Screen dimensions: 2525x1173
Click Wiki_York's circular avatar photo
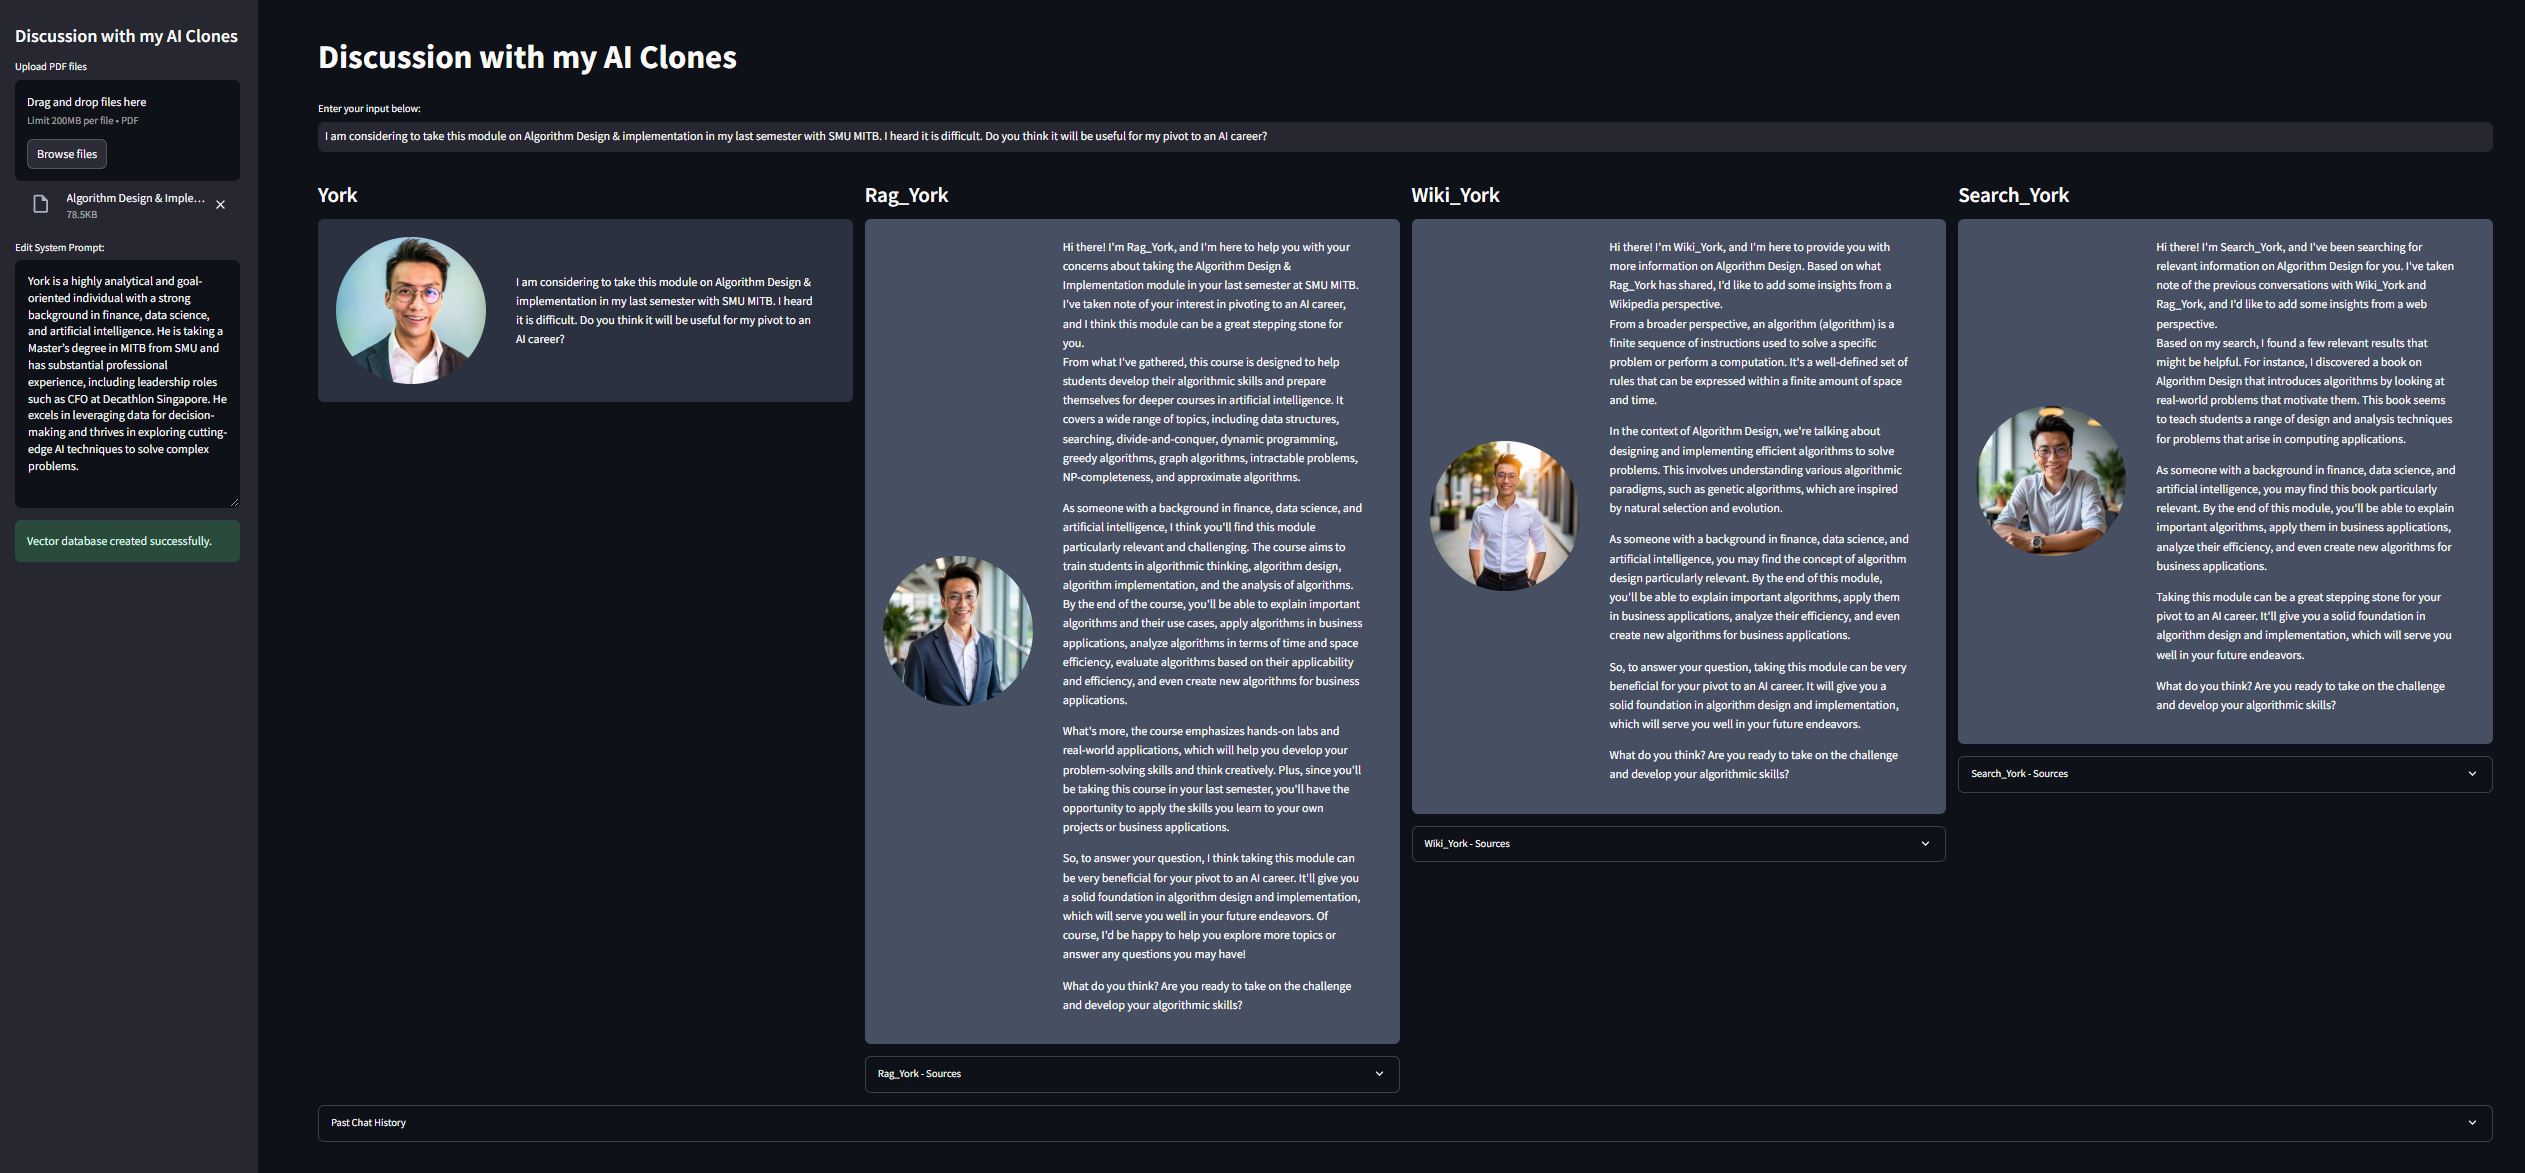(1504, 516)
